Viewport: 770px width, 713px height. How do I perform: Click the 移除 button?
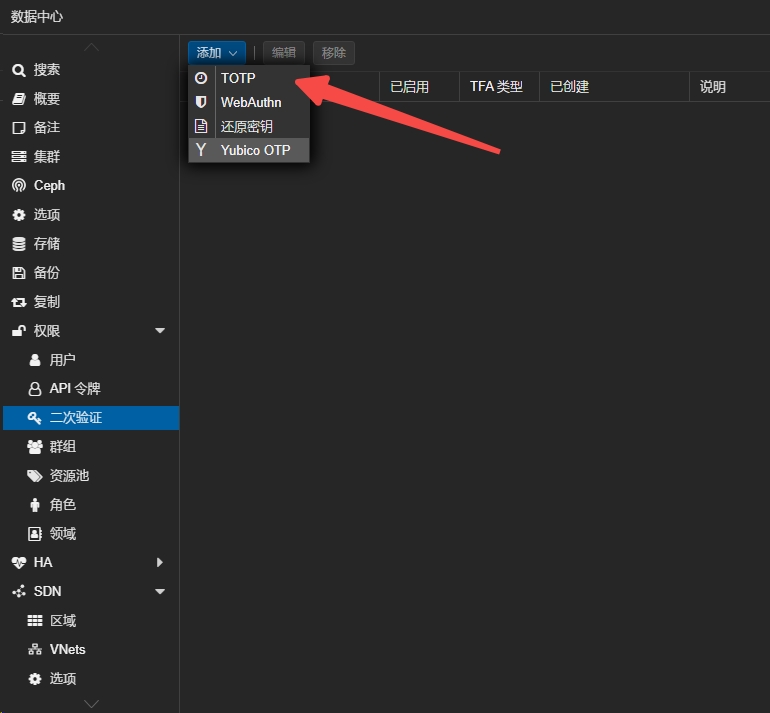[x=334, y=53]
